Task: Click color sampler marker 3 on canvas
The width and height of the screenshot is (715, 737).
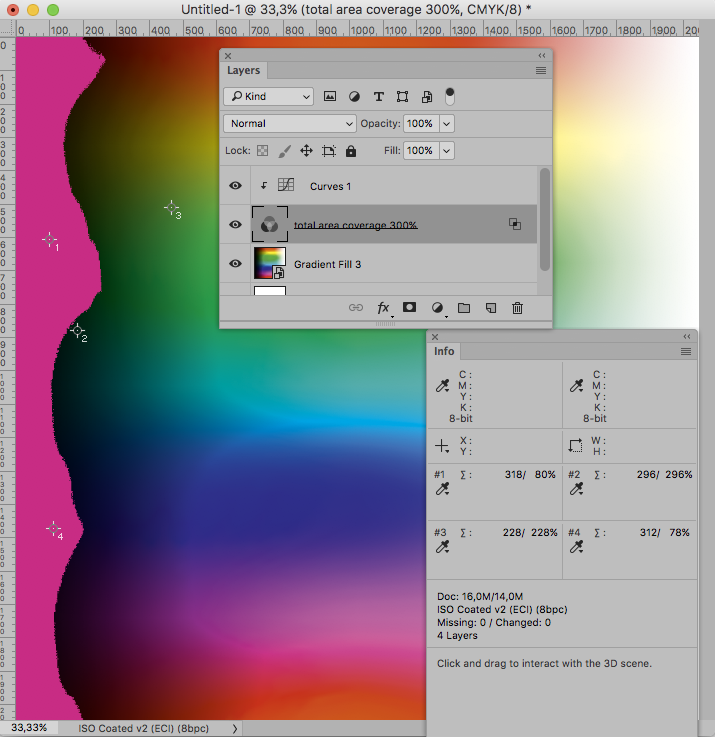Action: [x=172, y=207]
